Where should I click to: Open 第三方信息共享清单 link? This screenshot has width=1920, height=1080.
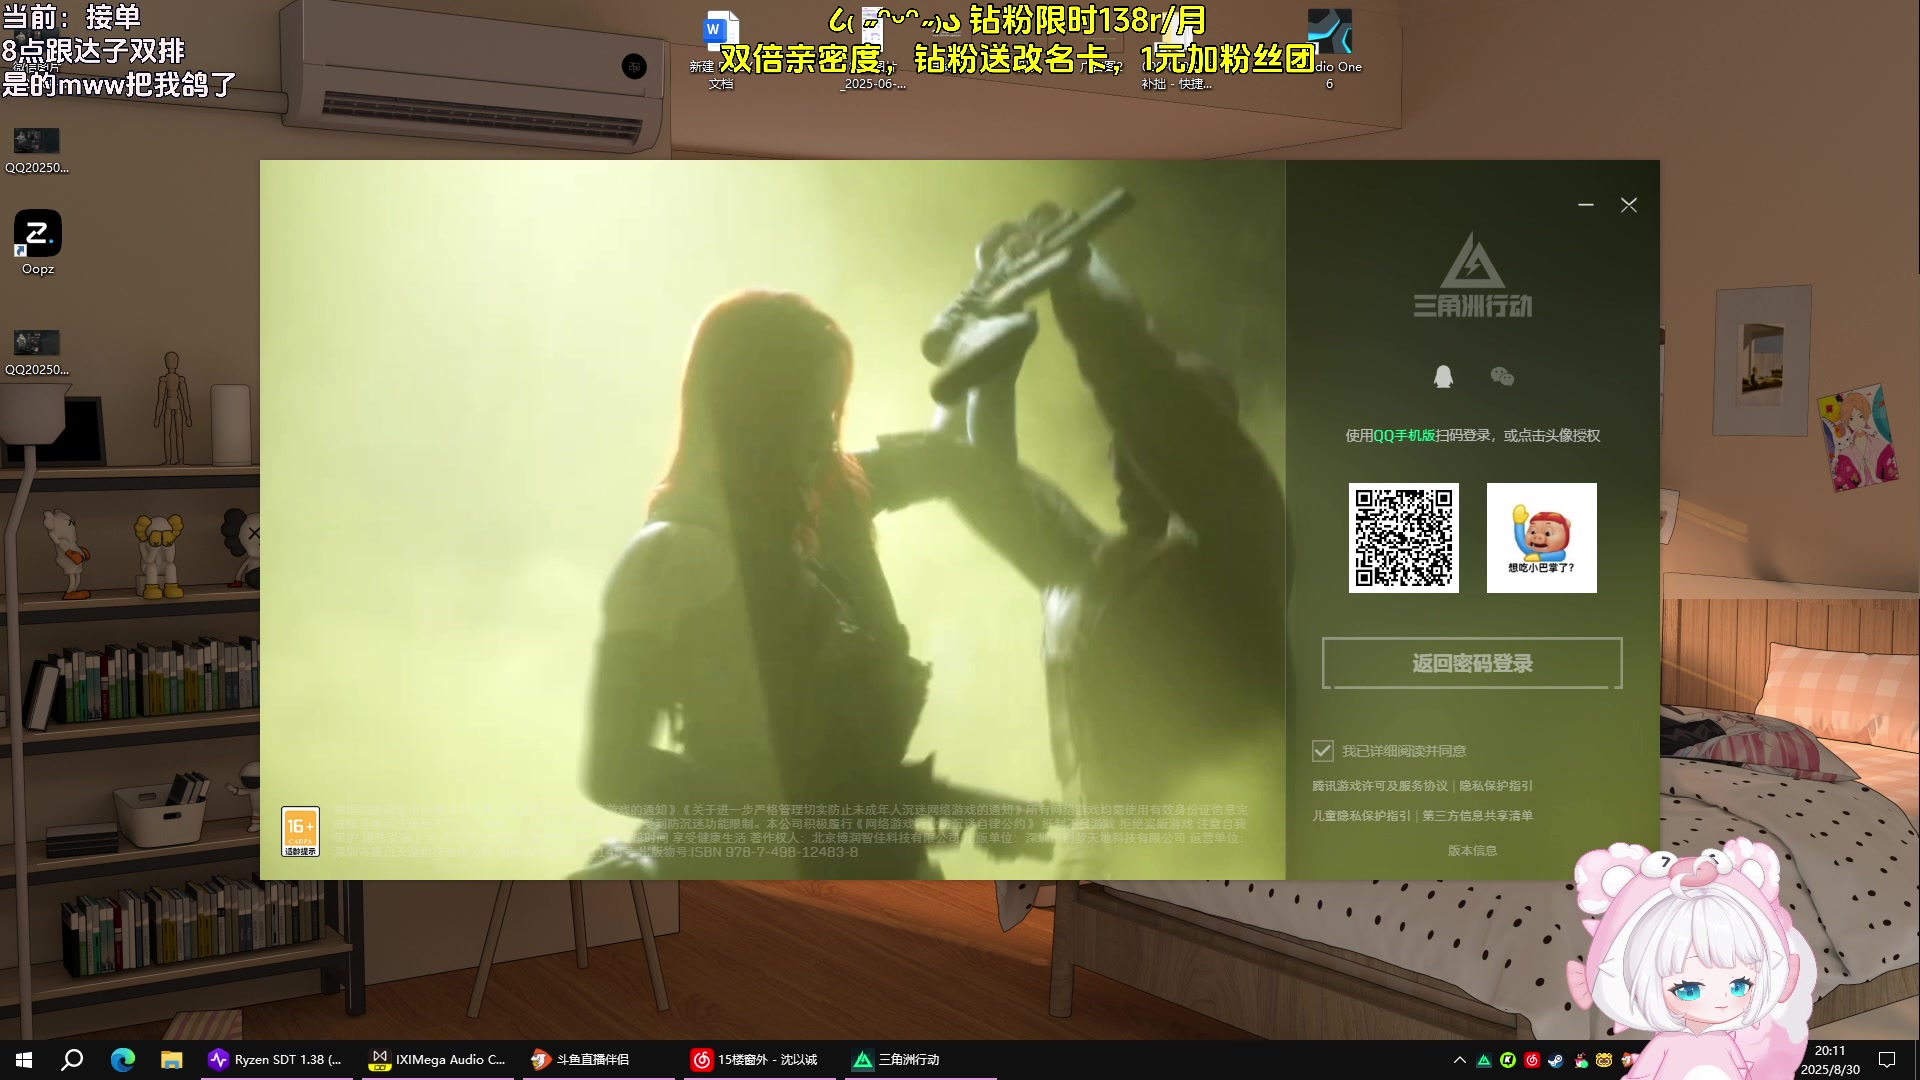pos(1478,816)
